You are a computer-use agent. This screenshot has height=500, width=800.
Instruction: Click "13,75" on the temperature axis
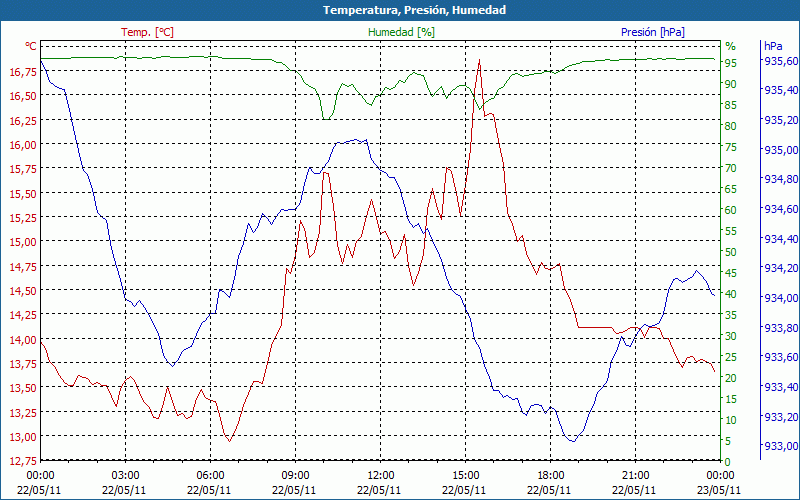pos(23,363)
